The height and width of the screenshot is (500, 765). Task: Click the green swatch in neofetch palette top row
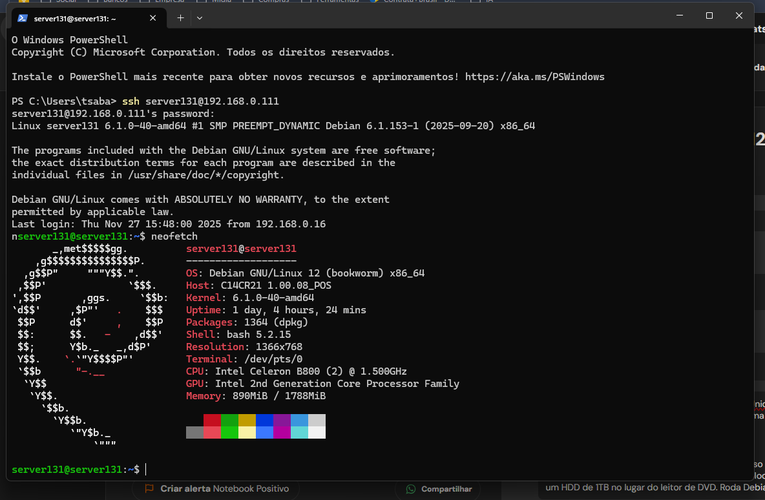click(x=230, y=420)
